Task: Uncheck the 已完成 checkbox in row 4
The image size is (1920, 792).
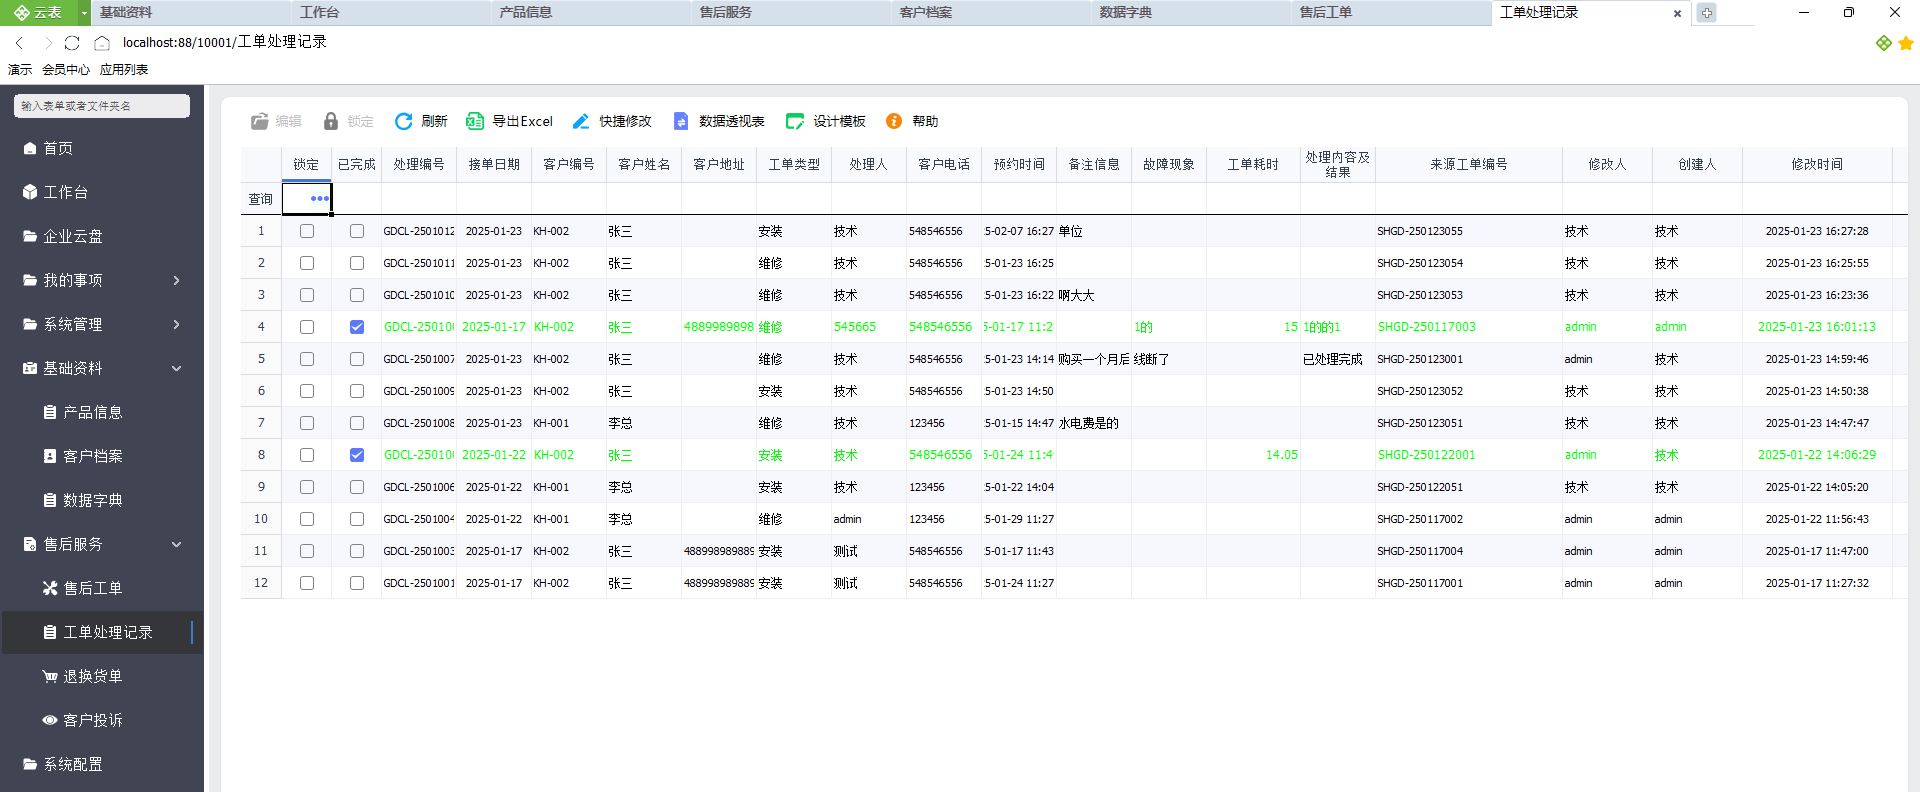Action: point(357,327)
